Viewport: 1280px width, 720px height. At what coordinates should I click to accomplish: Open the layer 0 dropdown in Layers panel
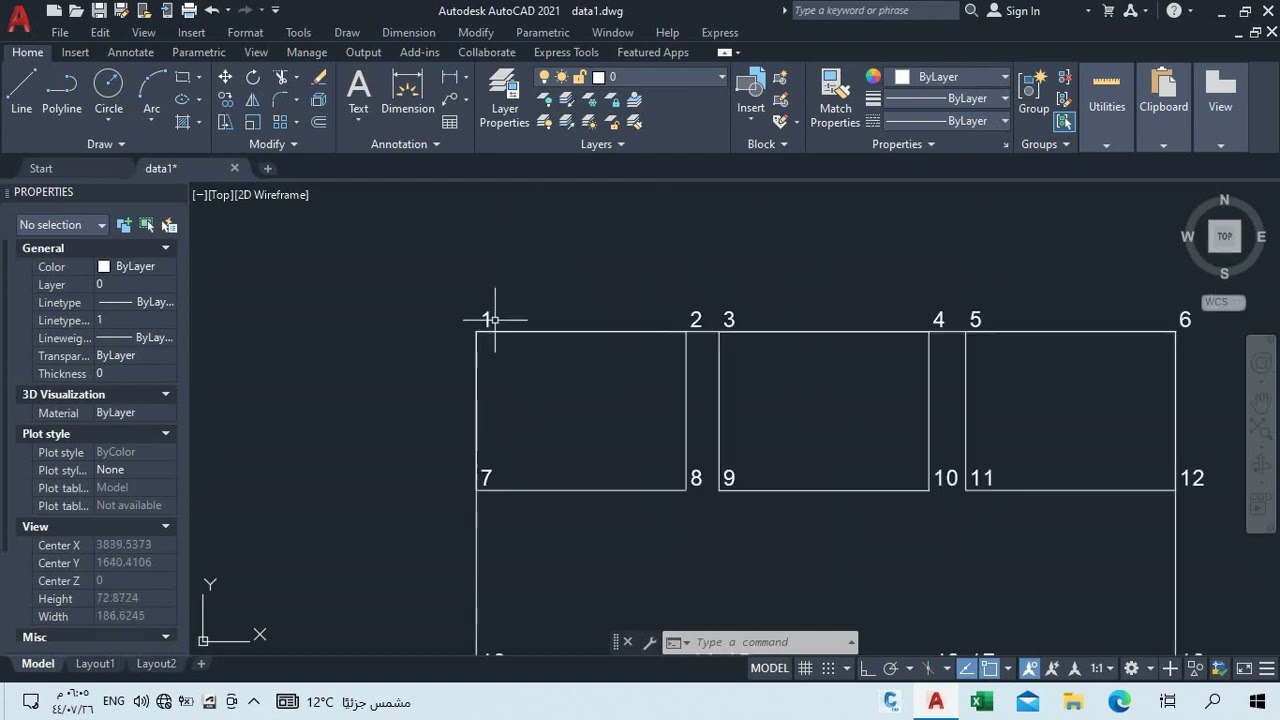(x=630, y=77)
